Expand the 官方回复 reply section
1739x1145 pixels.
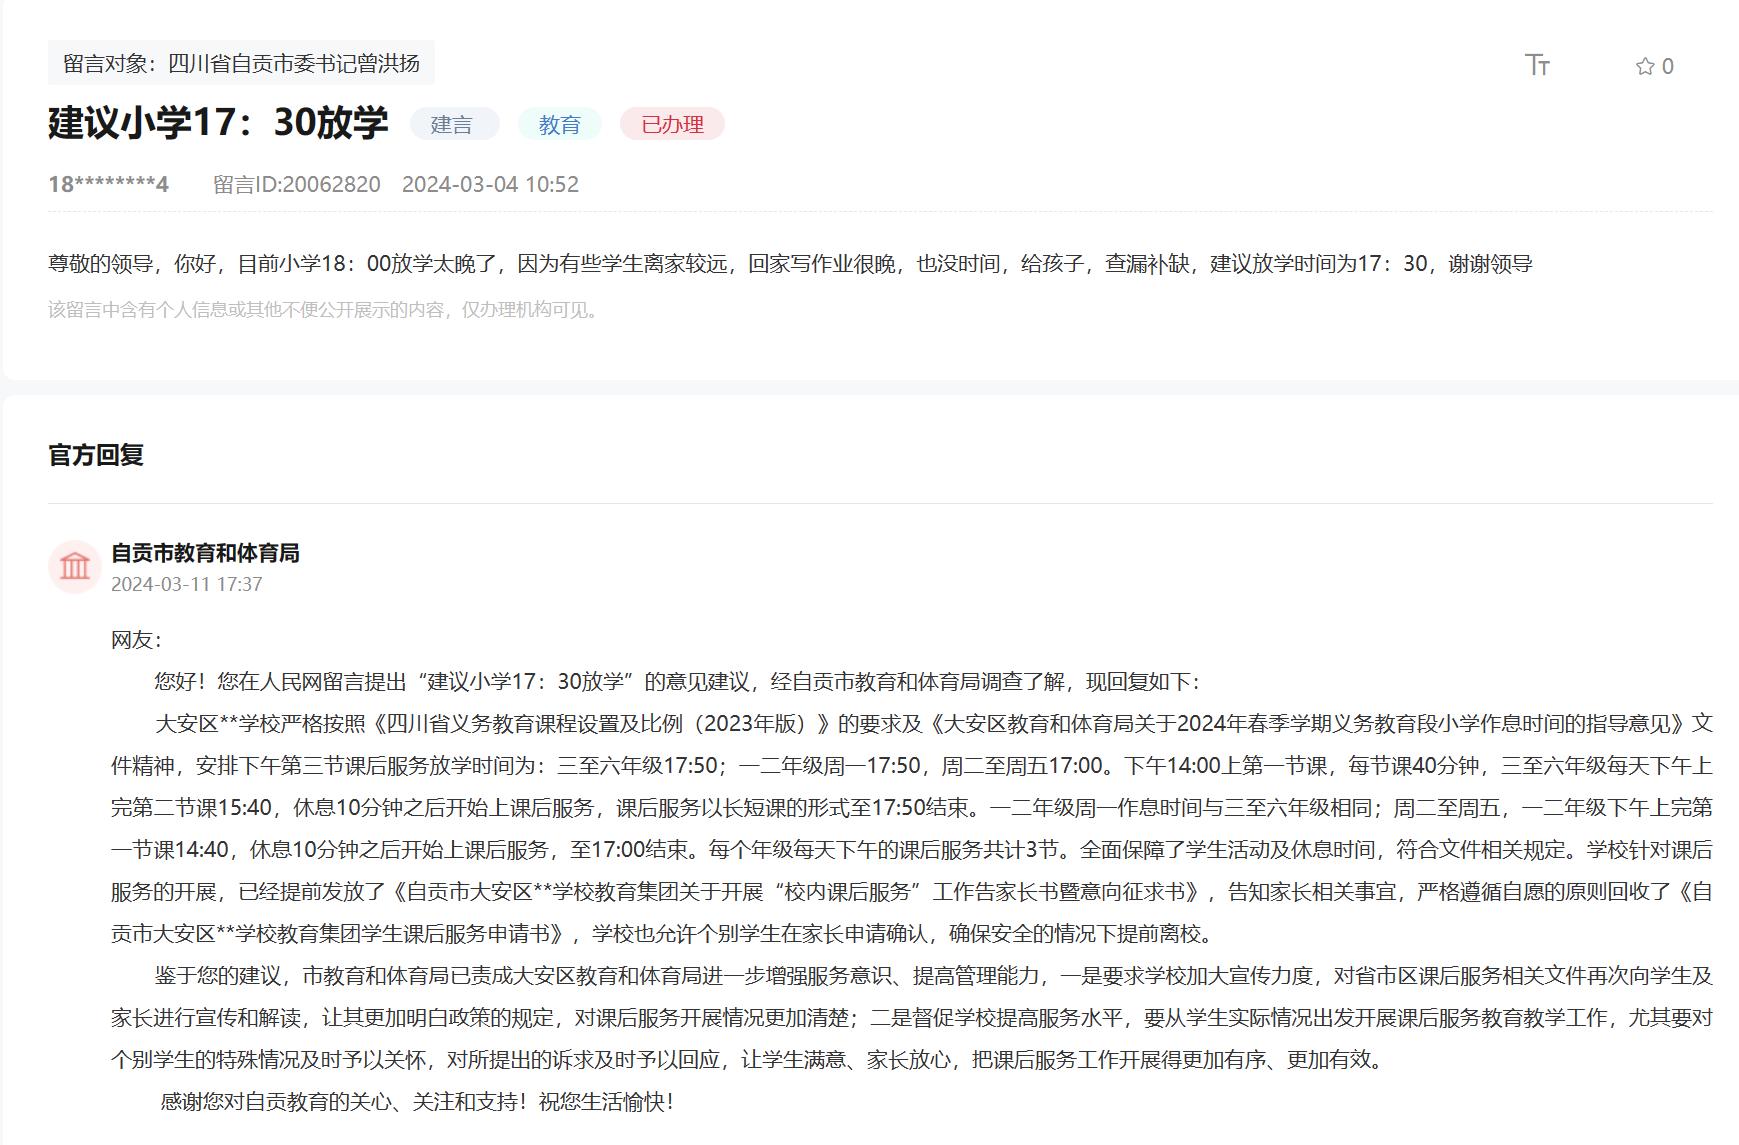point(97,456)
